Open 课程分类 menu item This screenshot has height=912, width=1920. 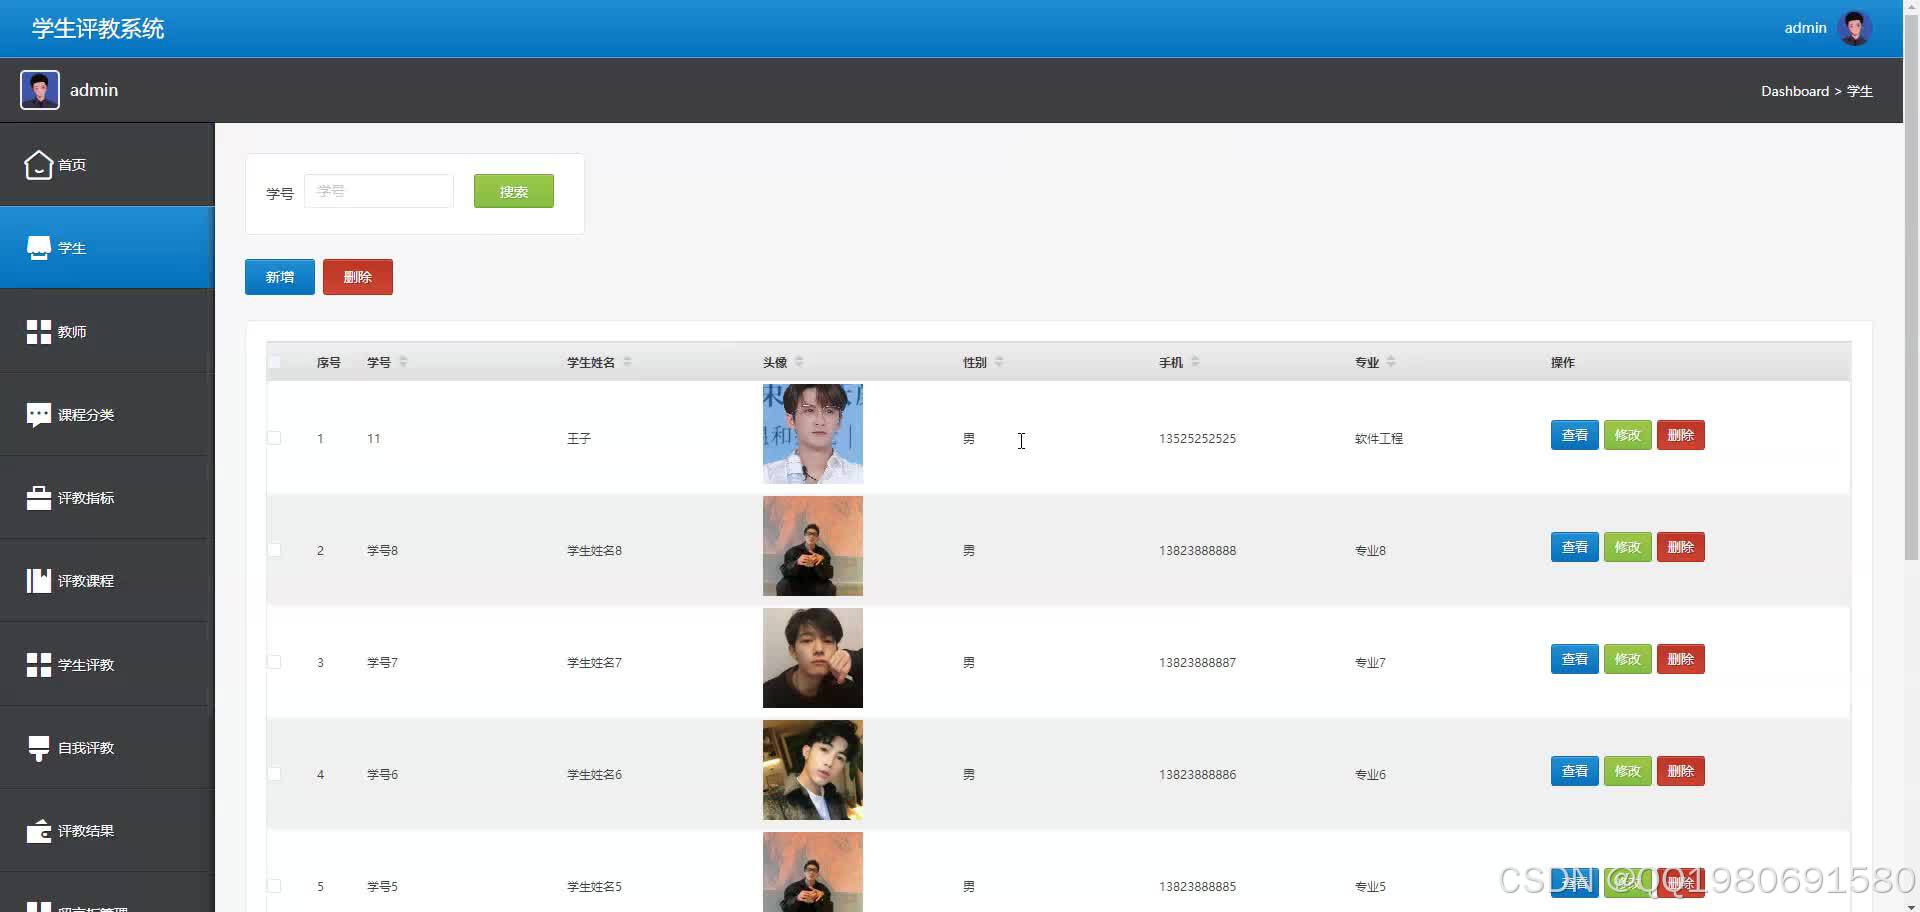point(107,415)
